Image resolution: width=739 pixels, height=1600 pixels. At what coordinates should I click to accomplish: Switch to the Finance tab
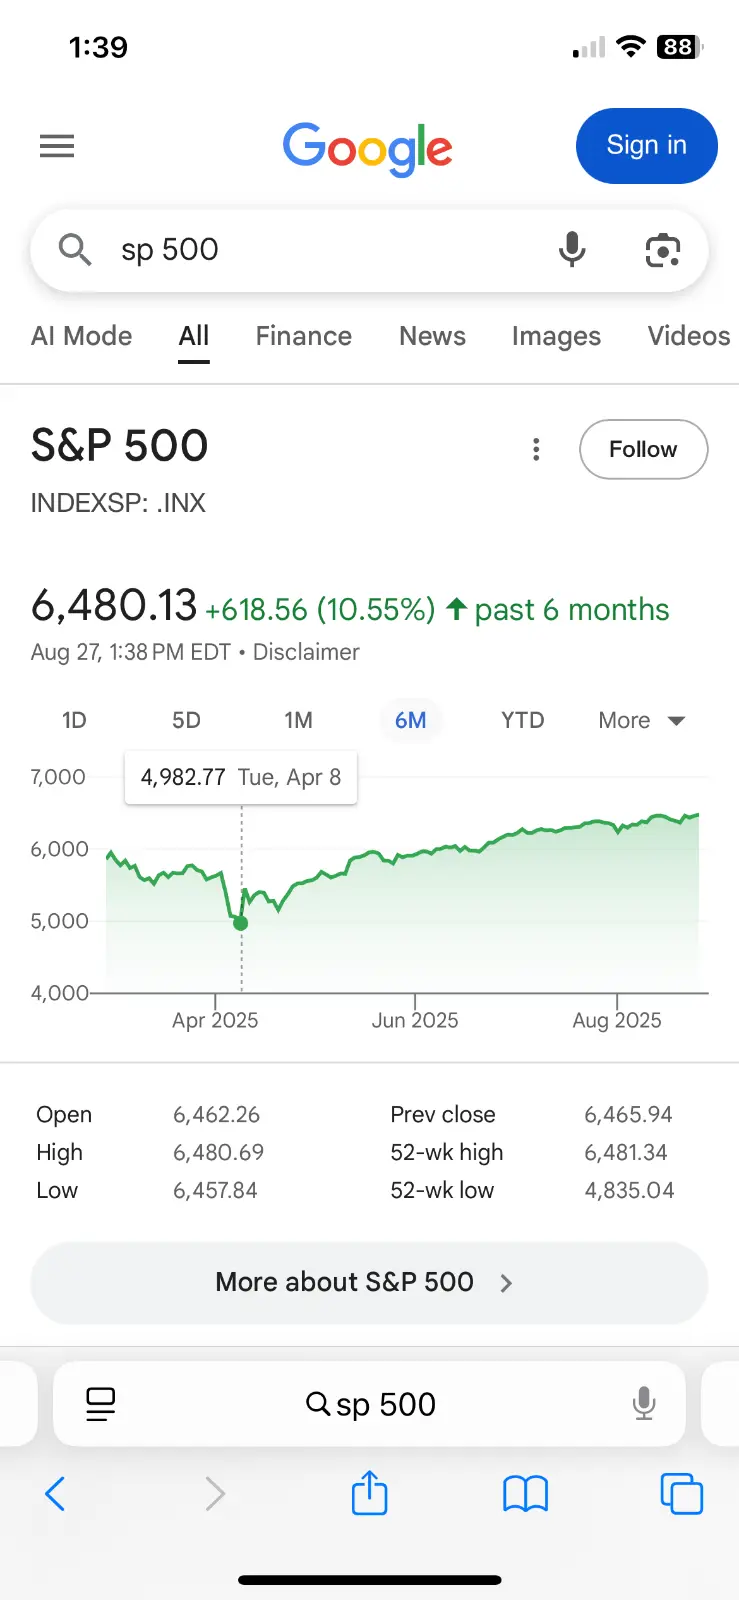(x=303, y=336)
